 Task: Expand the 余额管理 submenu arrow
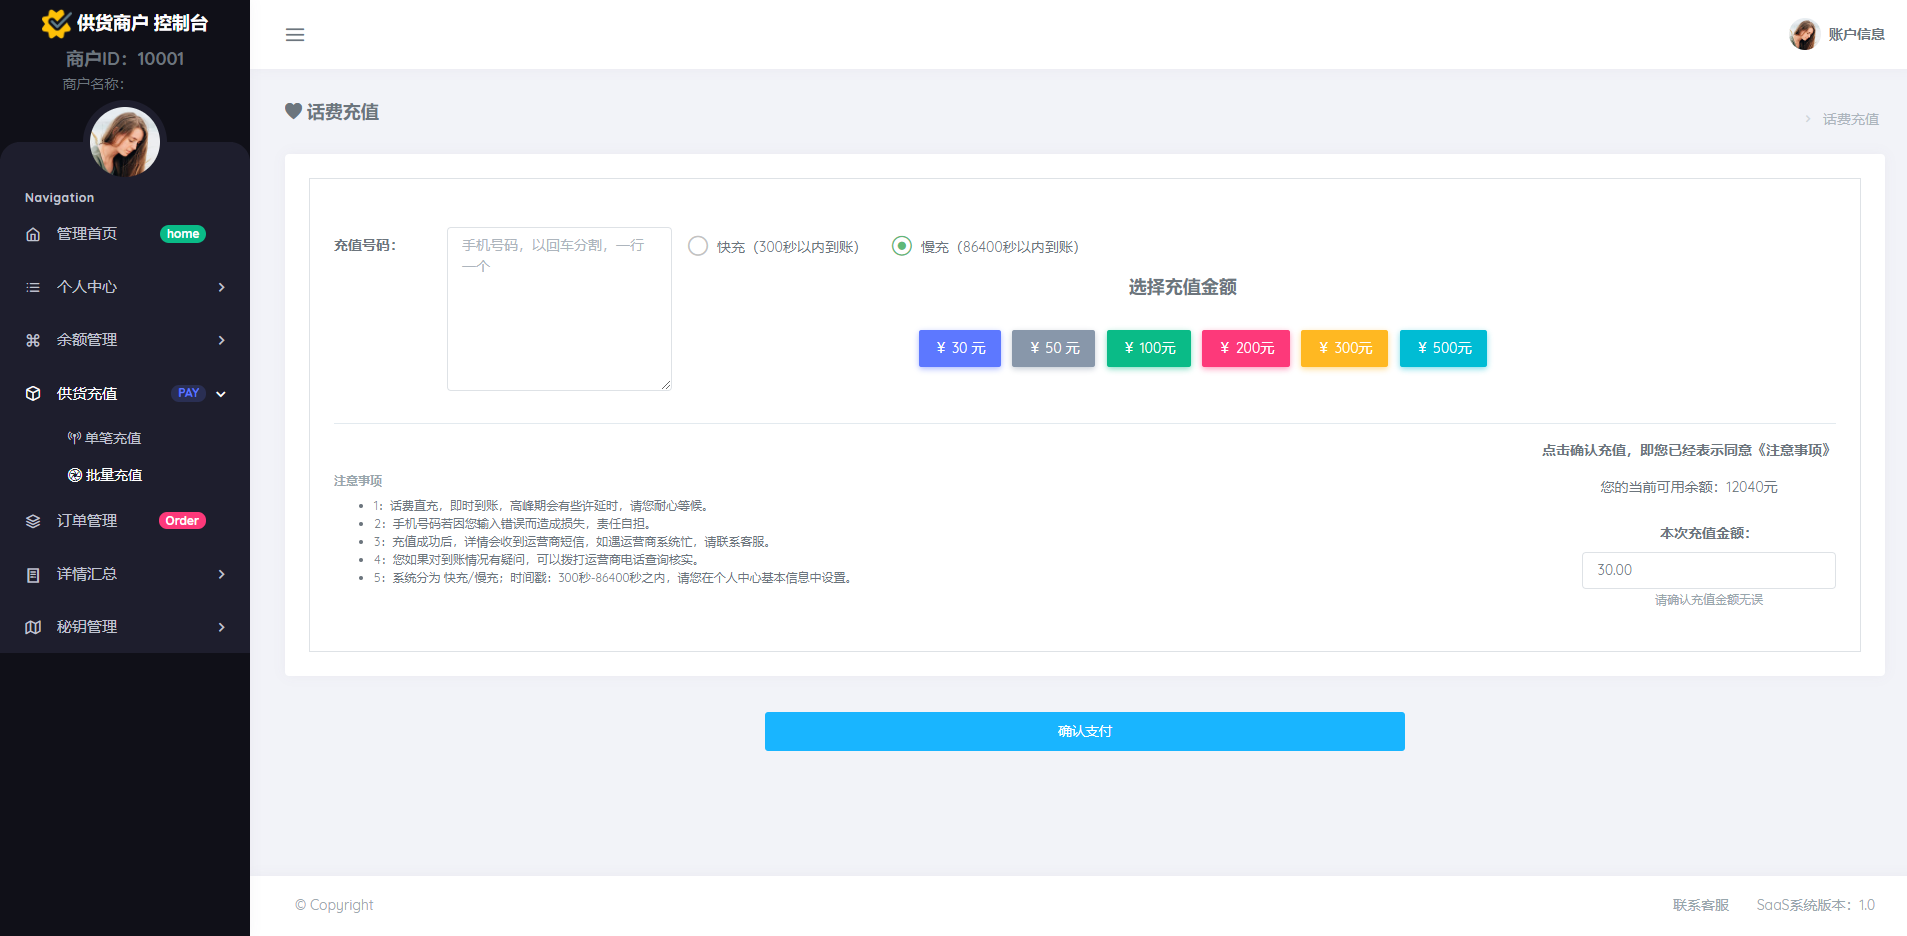click(x=221, y=340)
